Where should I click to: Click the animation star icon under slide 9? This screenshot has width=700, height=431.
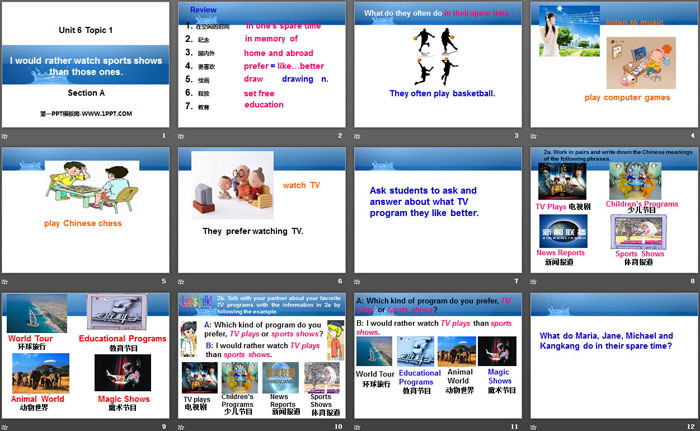[5, 427]
